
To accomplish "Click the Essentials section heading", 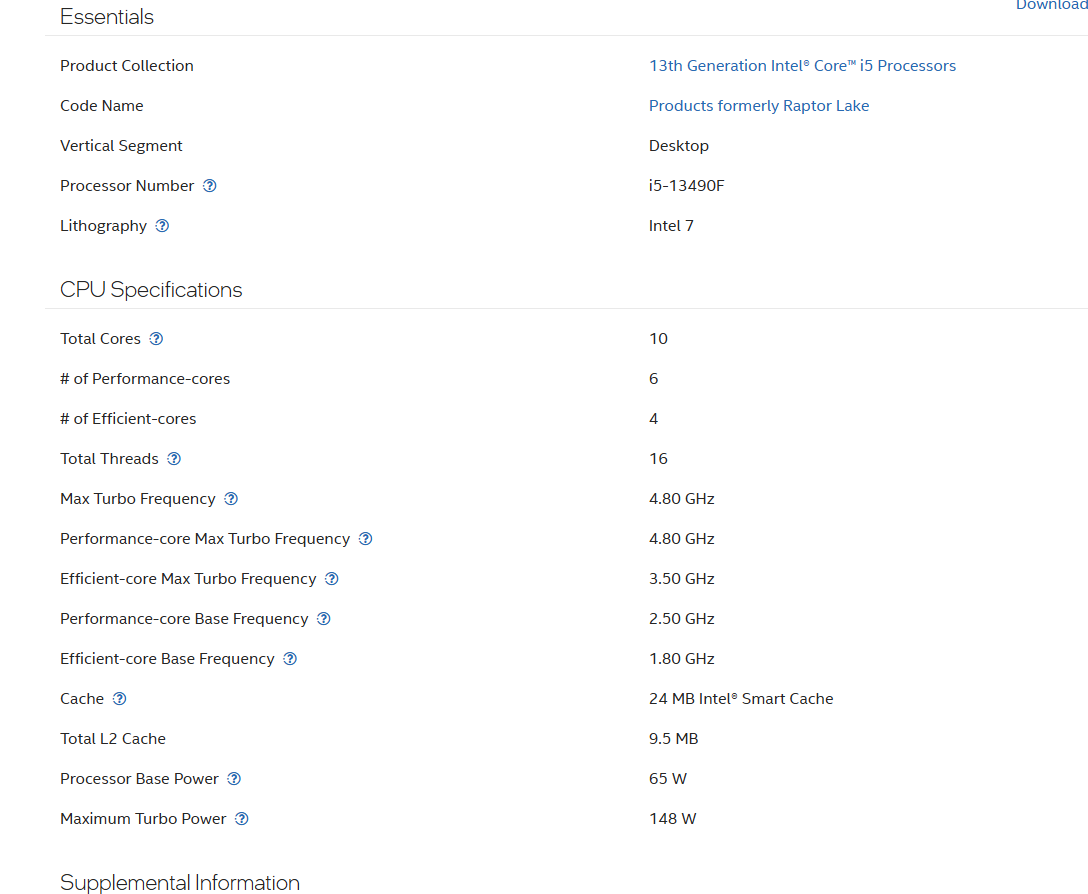I will 107,17.
